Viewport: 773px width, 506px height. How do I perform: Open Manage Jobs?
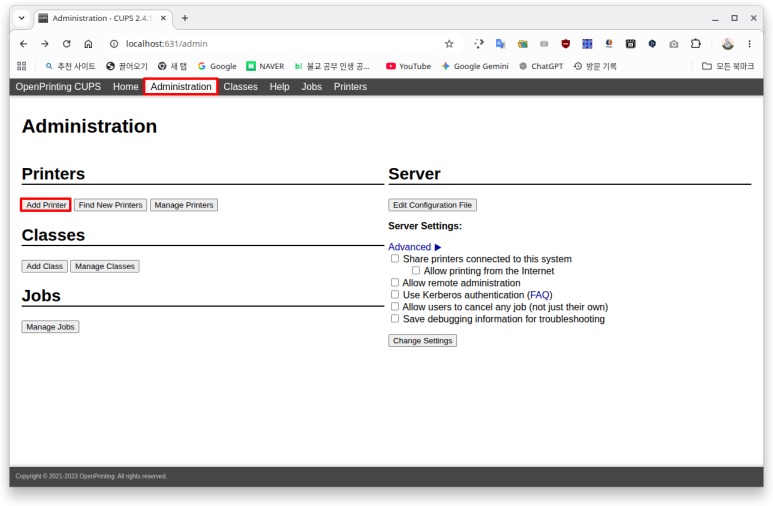50,327
